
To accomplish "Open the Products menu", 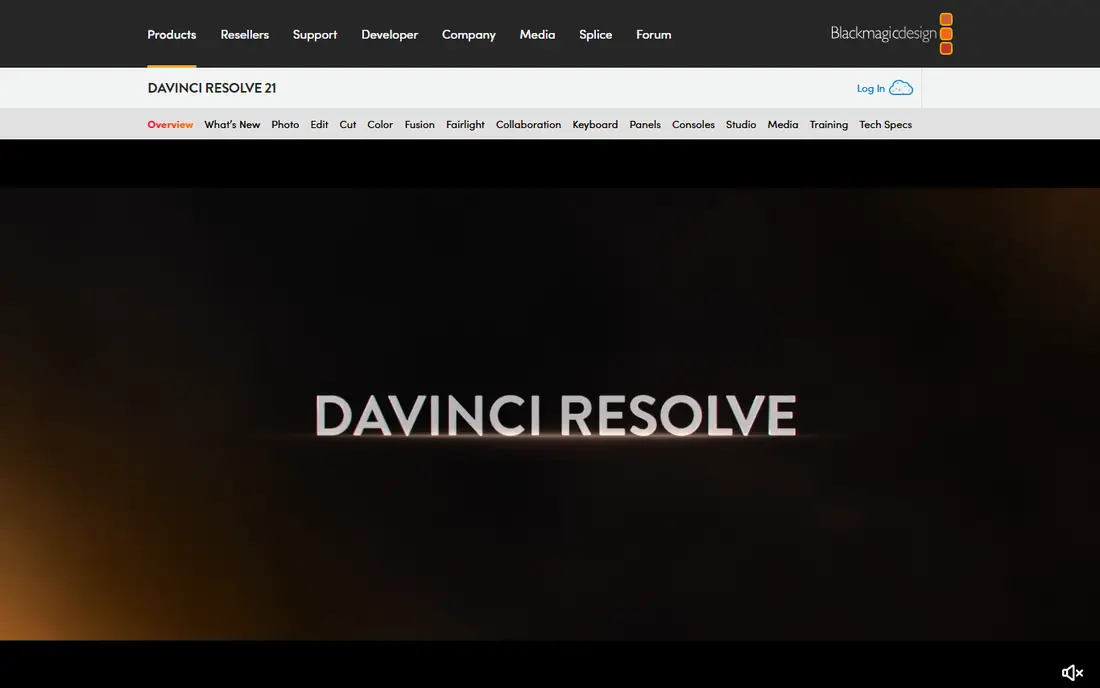I will coord(172,34).
